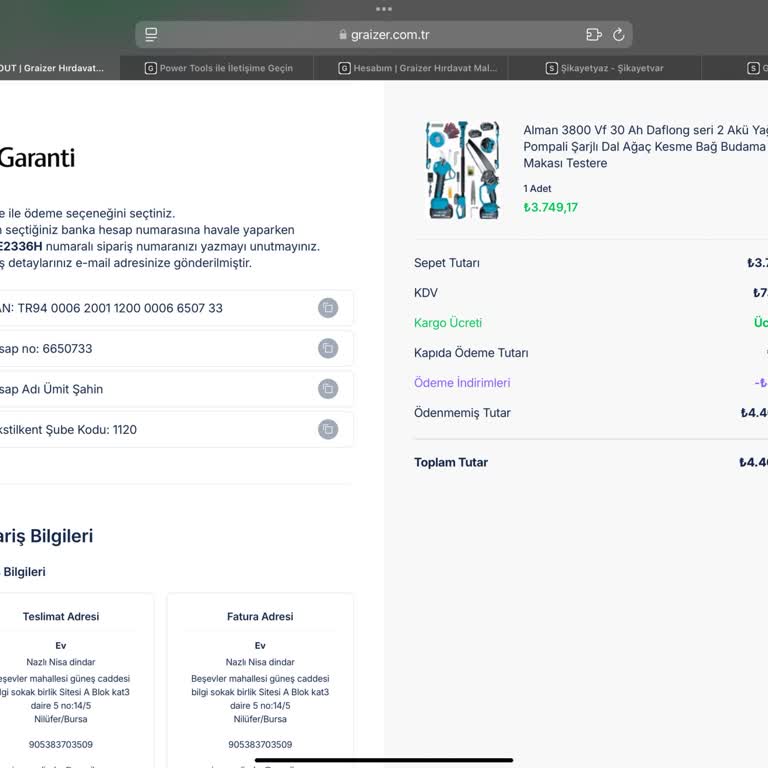
Task: Open the page reader menu icon
Action: pyautogui.click(x=151, y=35)
